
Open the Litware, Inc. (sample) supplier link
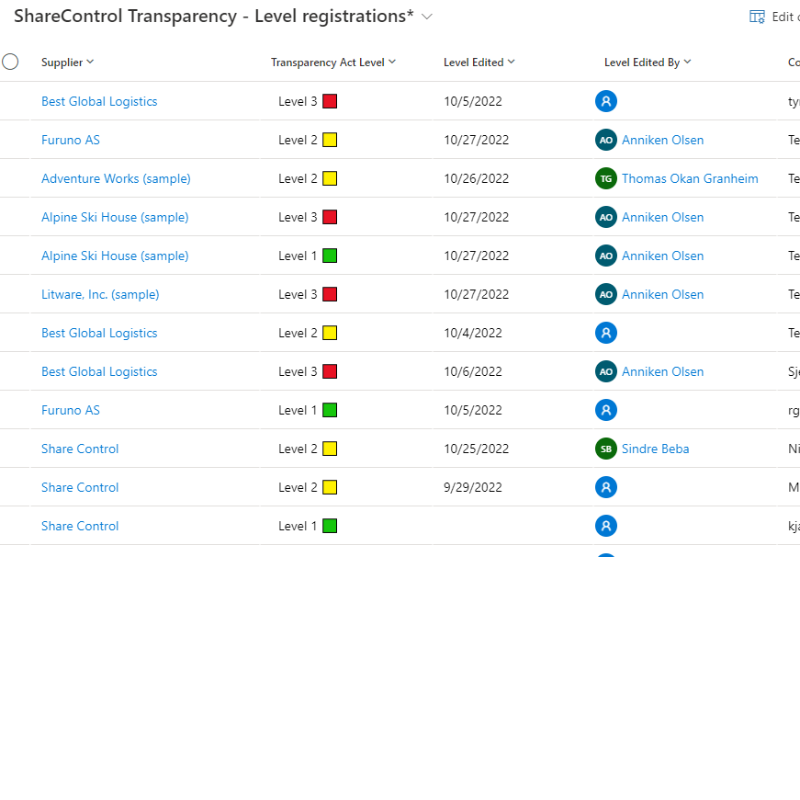coord(100,294)
